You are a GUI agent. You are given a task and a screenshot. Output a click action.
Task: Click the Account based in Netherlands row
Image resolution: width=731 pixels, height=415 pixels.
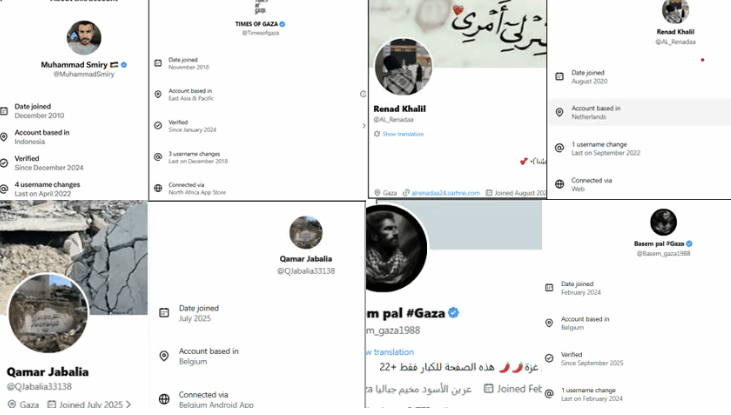point(640,112)
